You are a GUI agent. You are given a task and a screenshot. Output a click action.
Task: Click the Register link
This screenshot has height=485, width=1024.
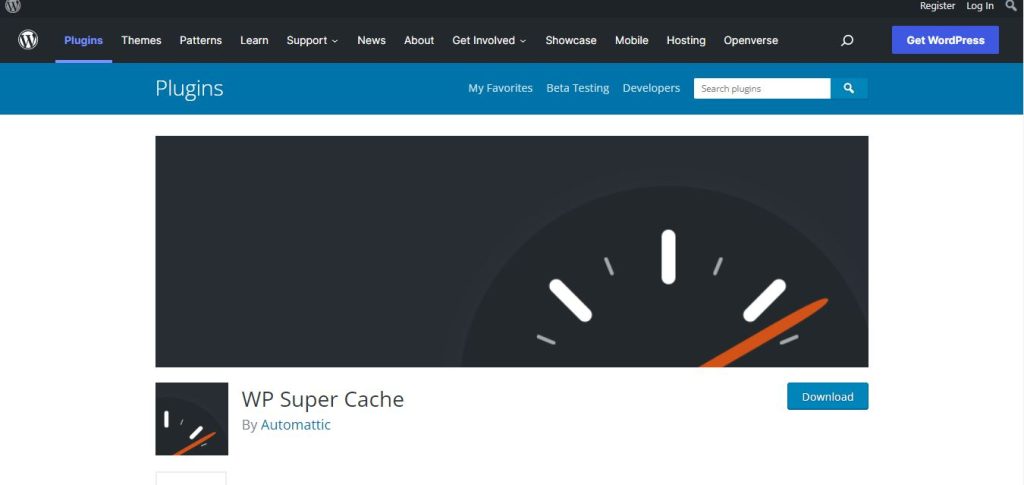tap(937, 6)
